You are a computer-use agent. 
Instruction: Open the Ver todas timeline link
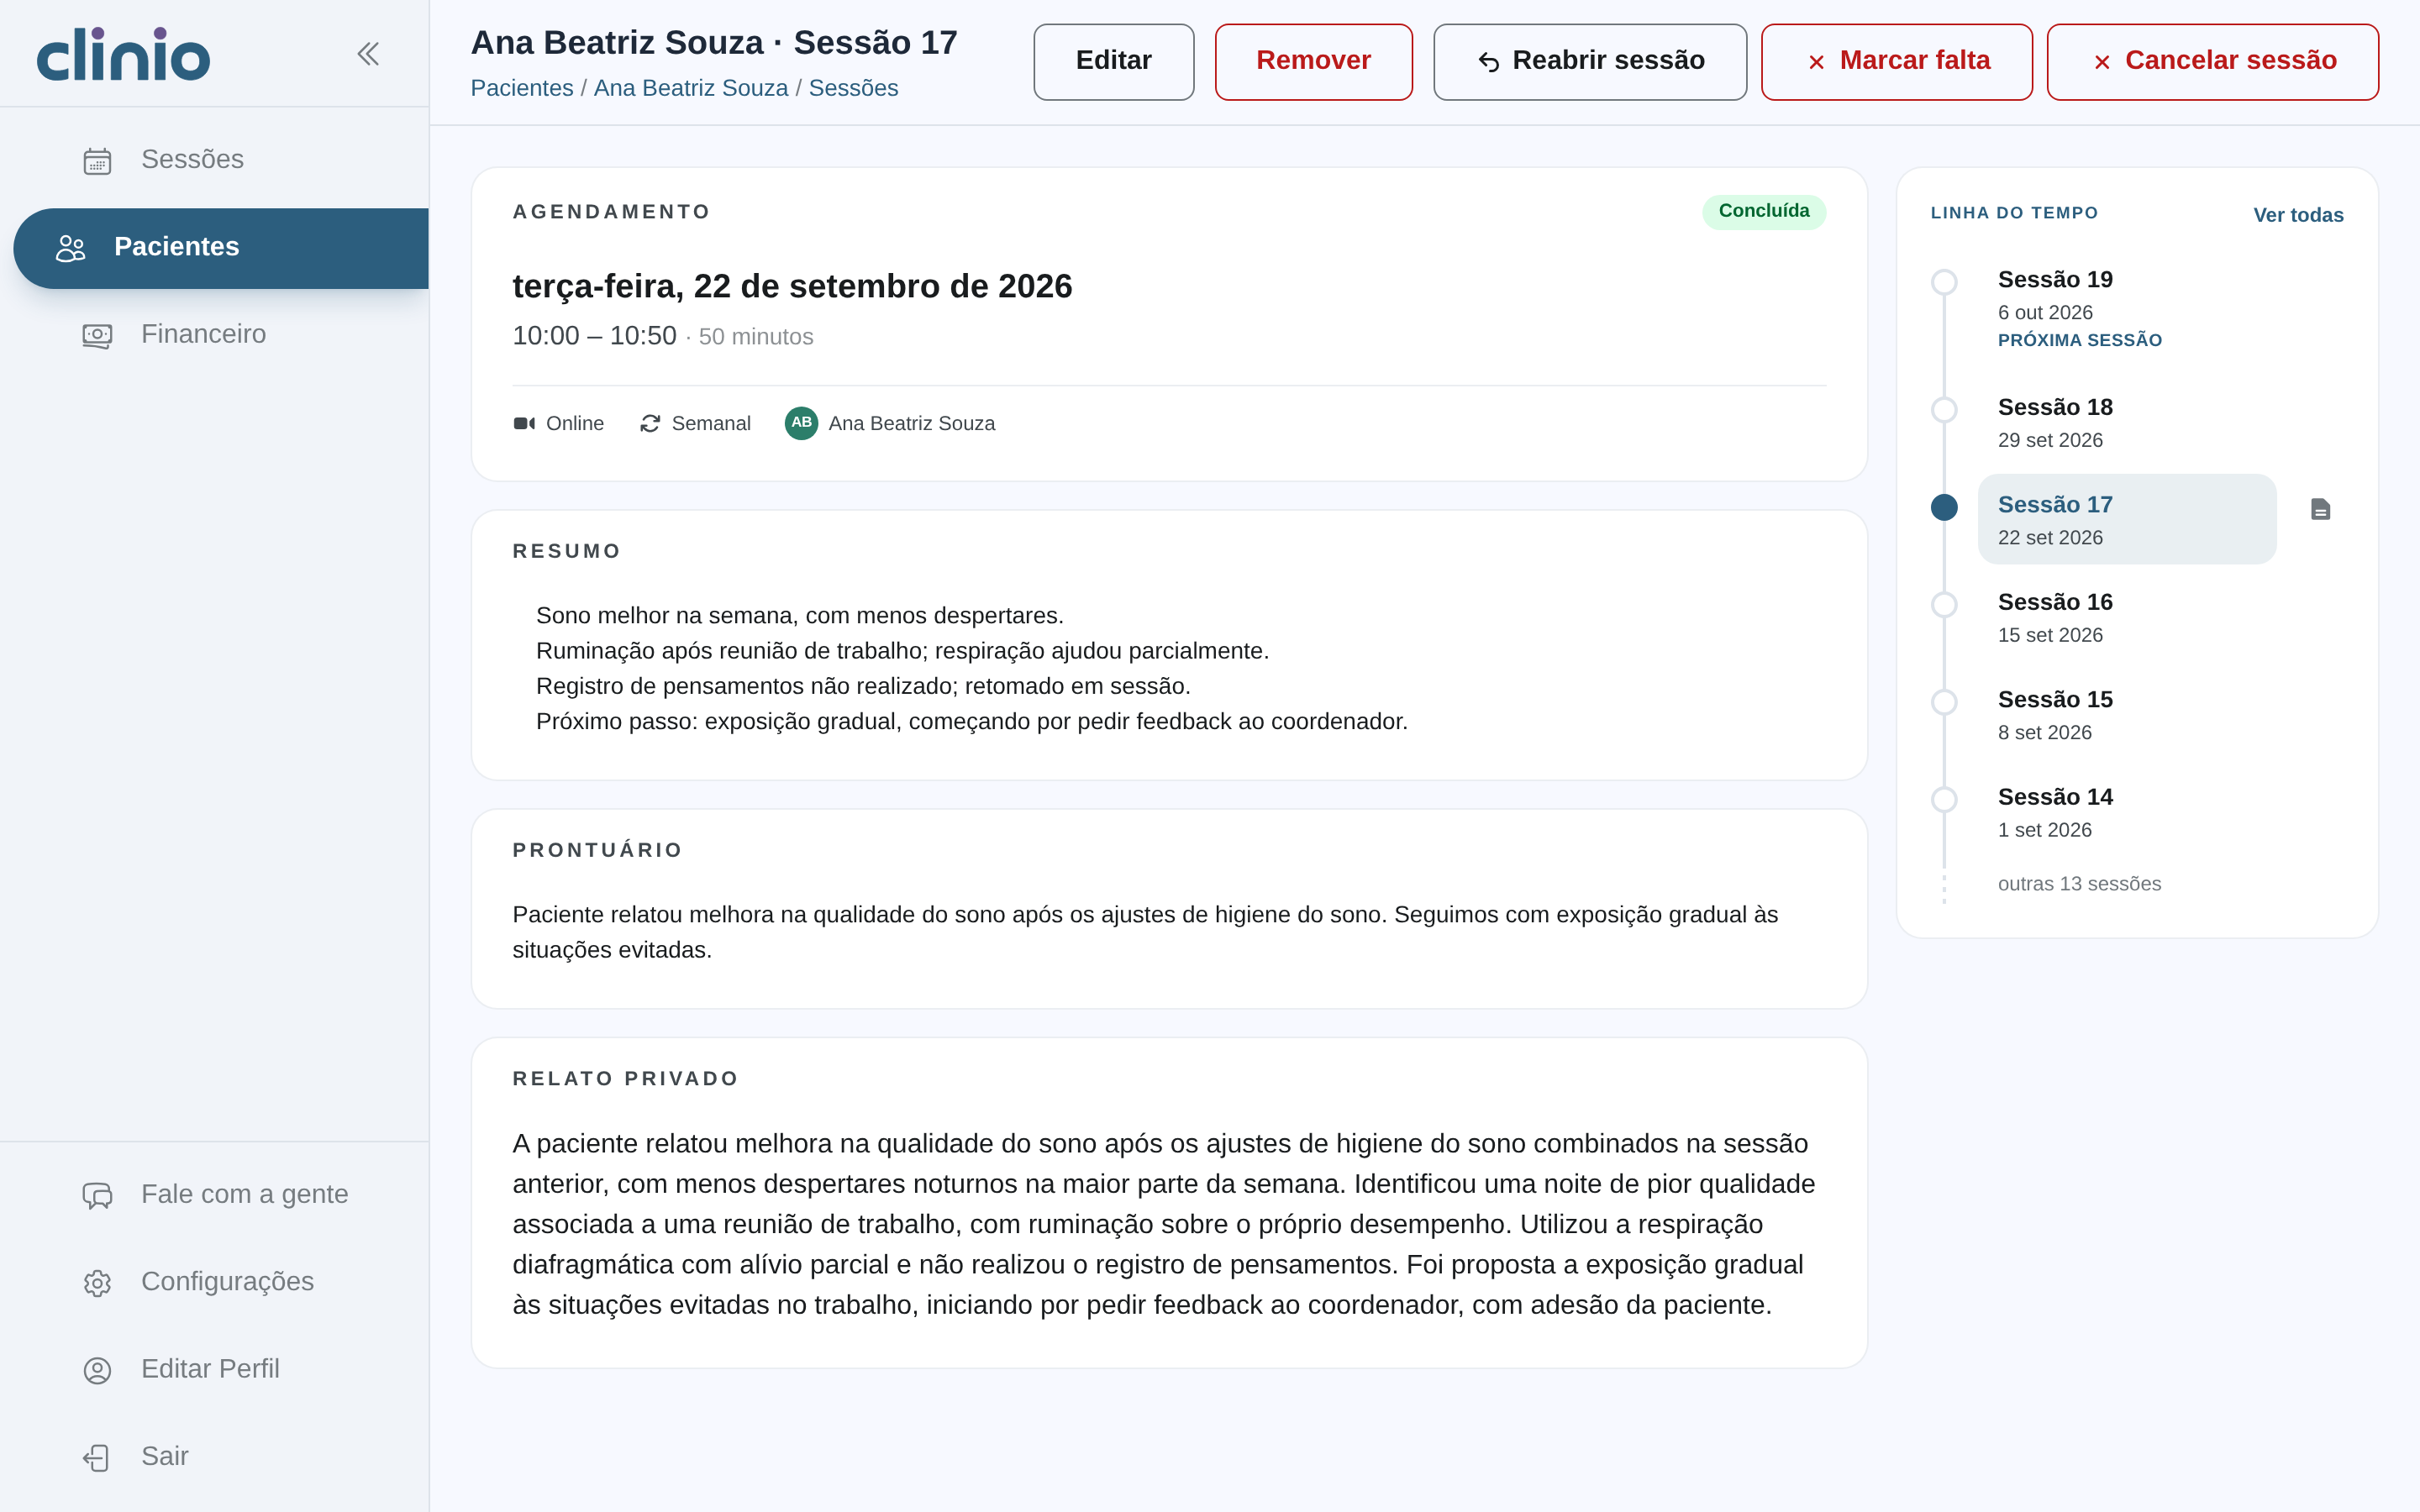point(2298,215)
